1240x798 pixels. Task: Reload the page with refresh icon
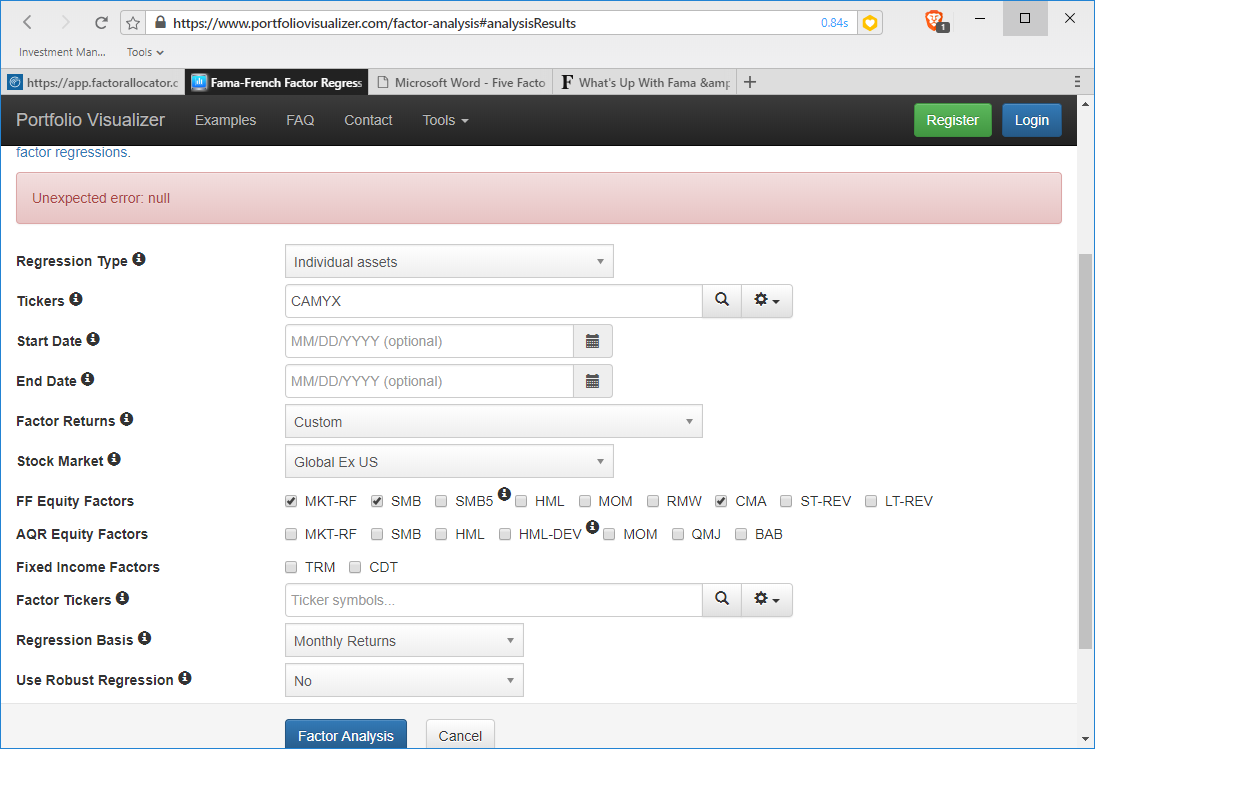point(101,22)
